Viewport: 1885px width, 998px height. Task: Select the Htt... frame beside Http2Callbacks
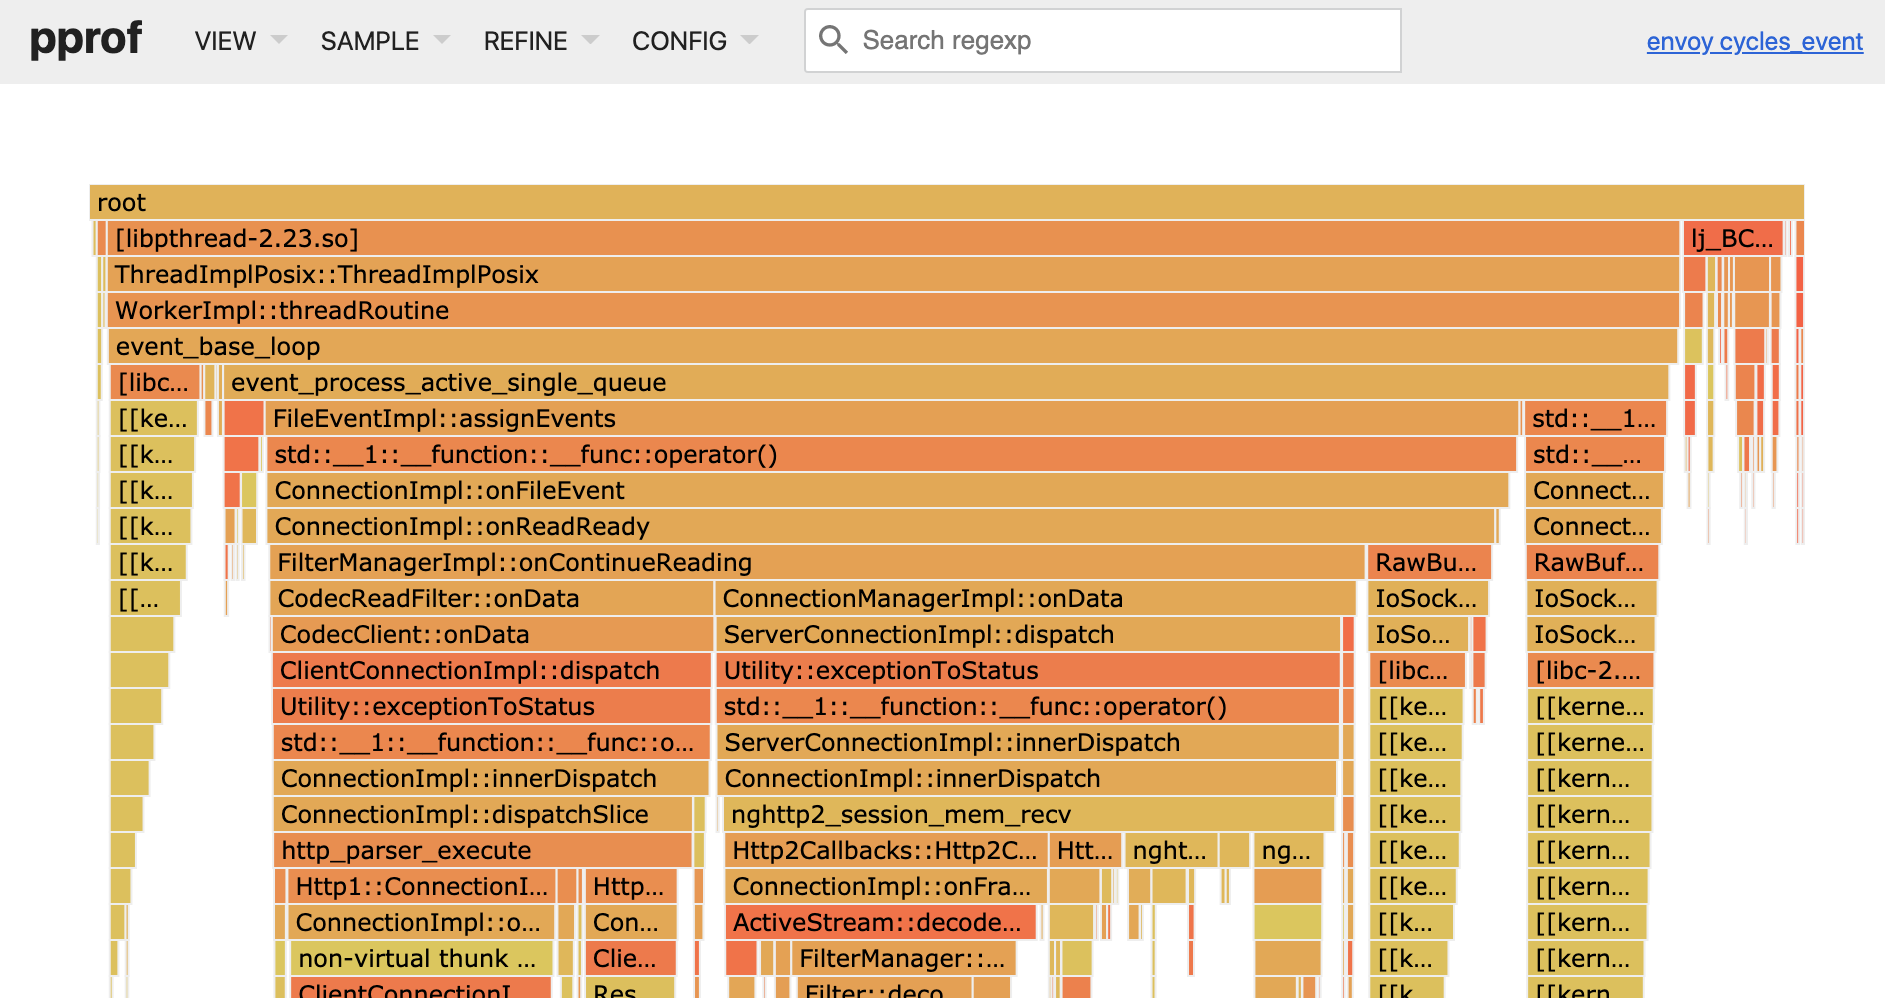coord(1086,850)
